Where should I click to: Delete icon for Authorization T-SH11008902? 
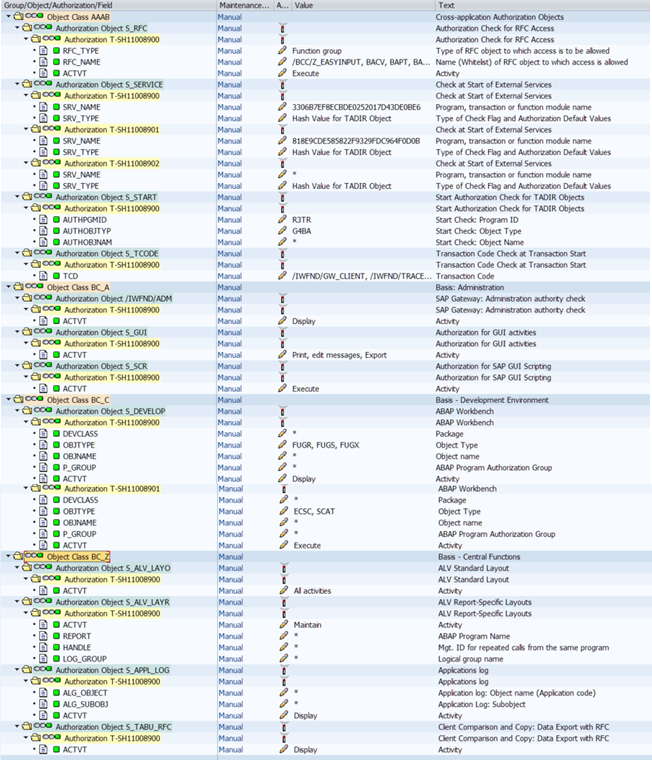click(282, 163)
